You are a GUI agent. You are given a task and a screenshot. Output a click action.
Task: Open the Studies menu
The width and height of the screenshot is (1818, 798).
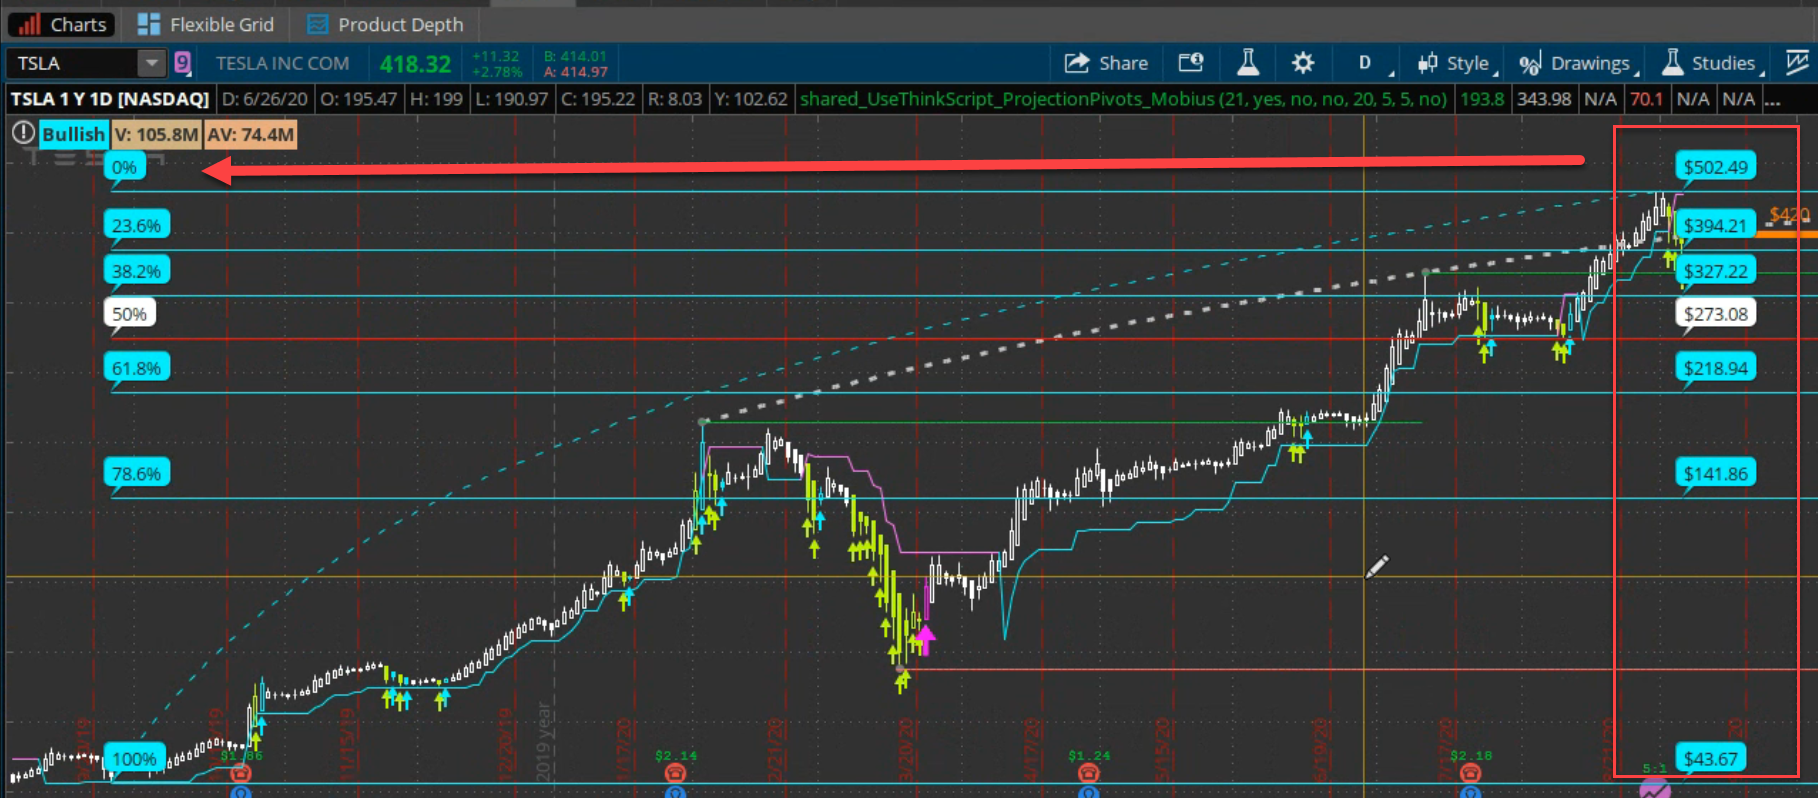(x=1711, y=63)
